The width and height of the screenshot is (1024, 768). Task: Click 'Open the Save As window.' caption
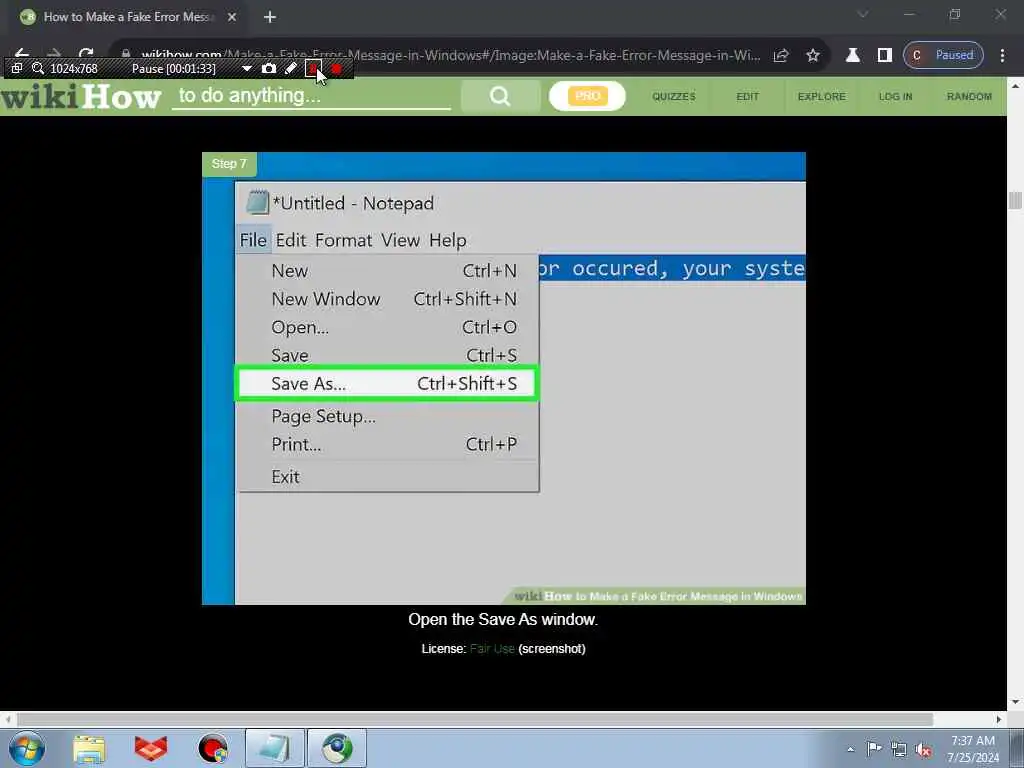503,619
